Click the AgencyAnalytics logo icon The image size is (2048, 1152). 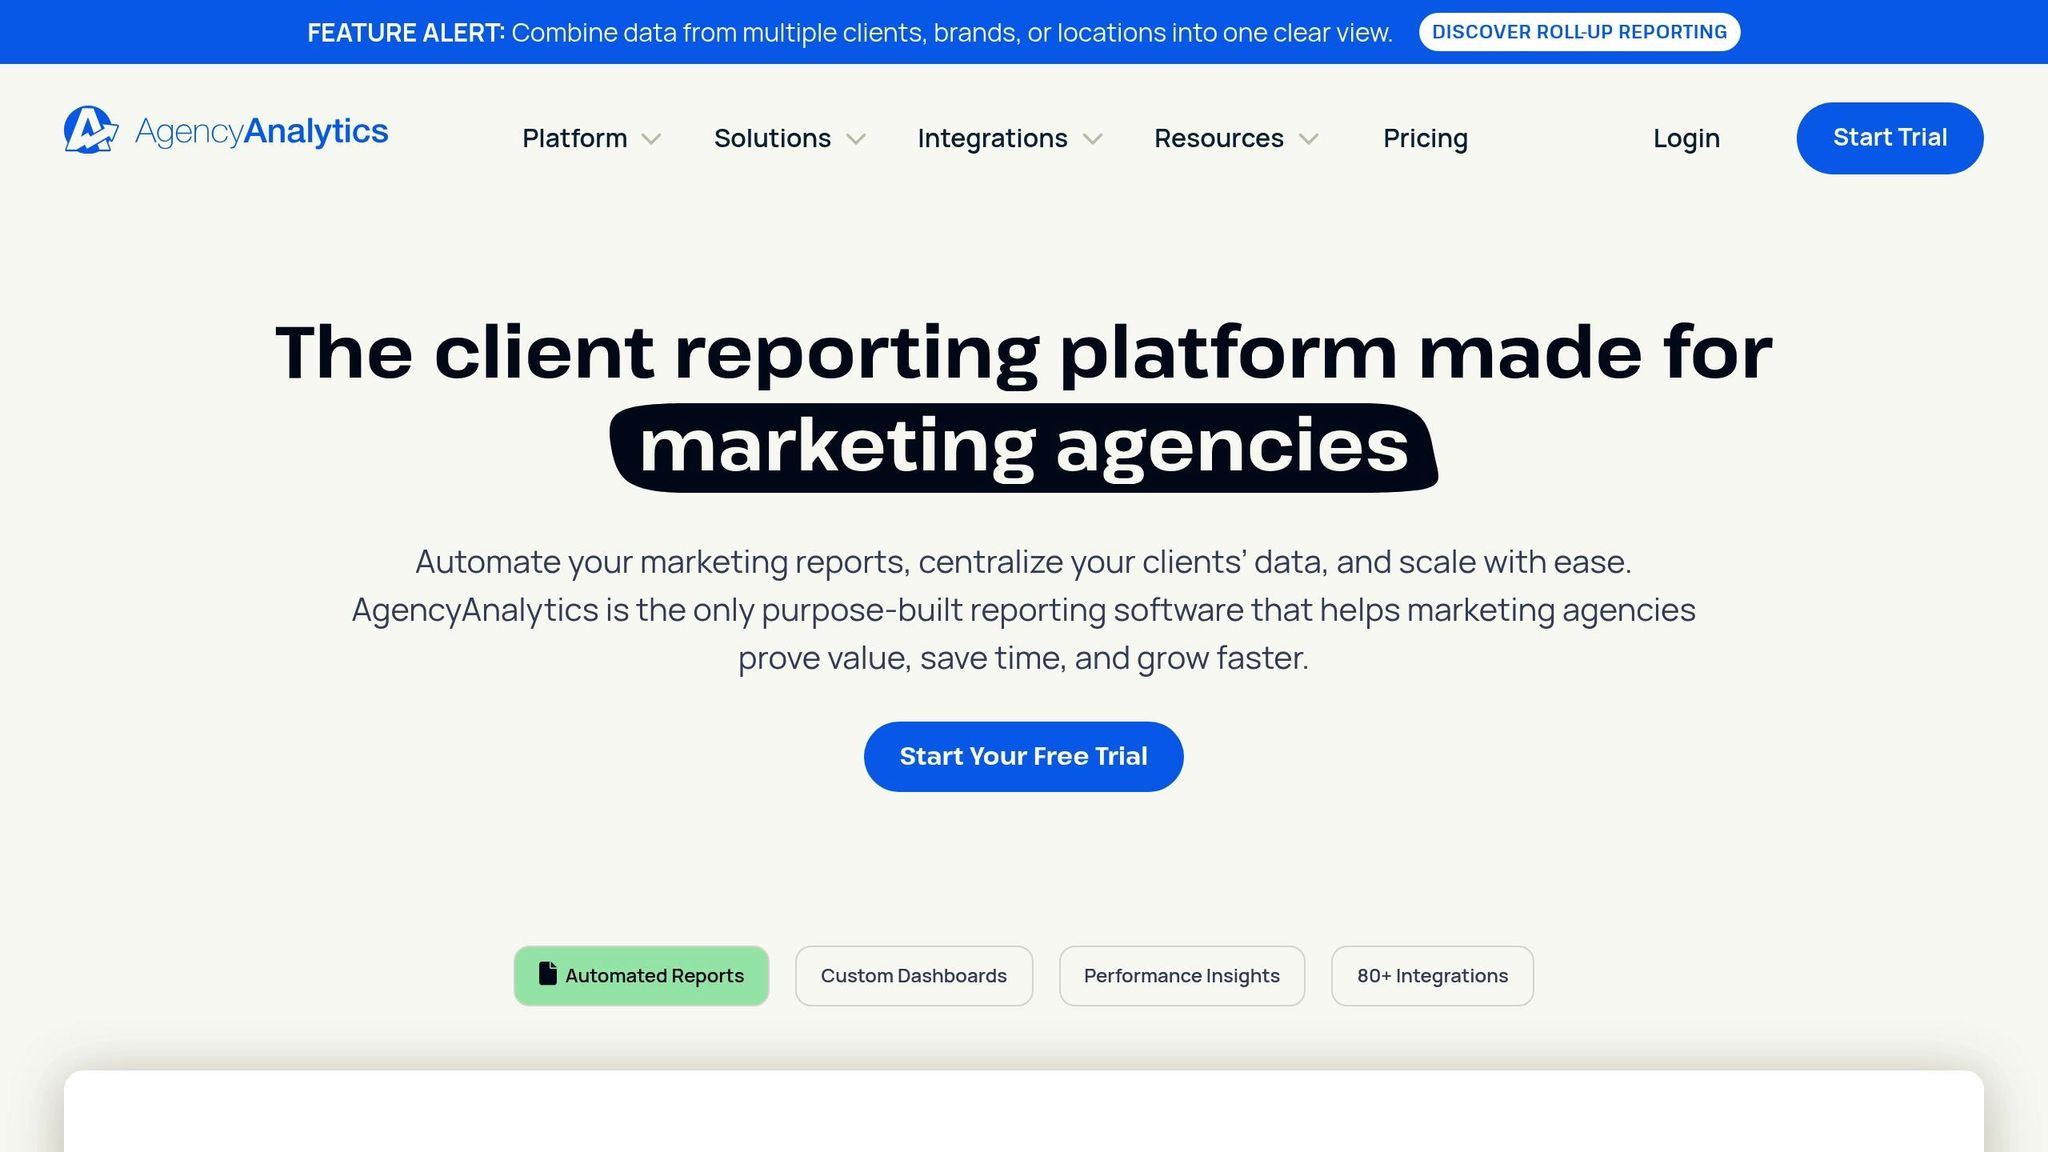[90, 130]
